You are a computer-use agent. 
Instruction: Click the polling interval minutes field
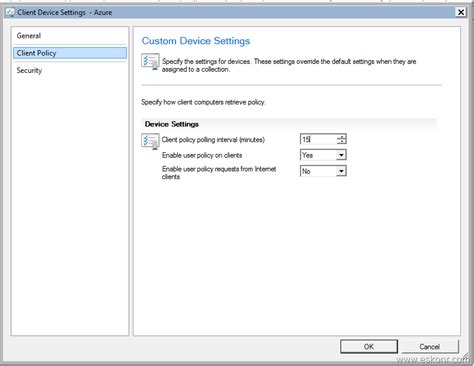coord(318,139)
